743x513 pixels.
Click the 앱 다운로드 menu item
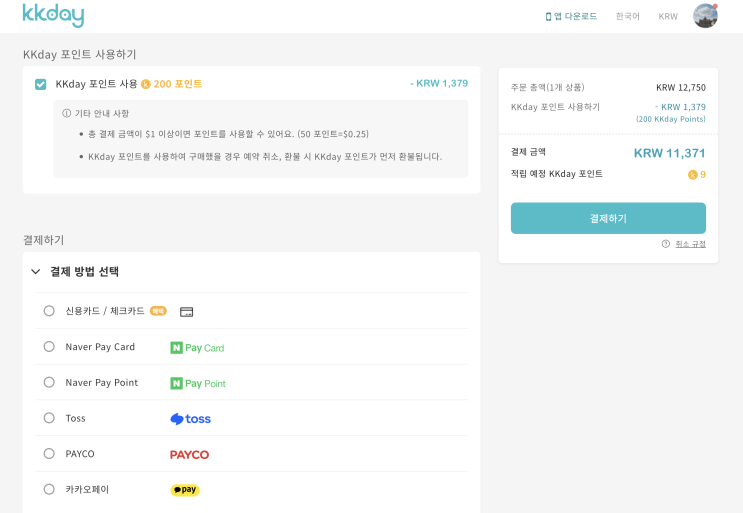pyautogui.click(x=571, y=16)
